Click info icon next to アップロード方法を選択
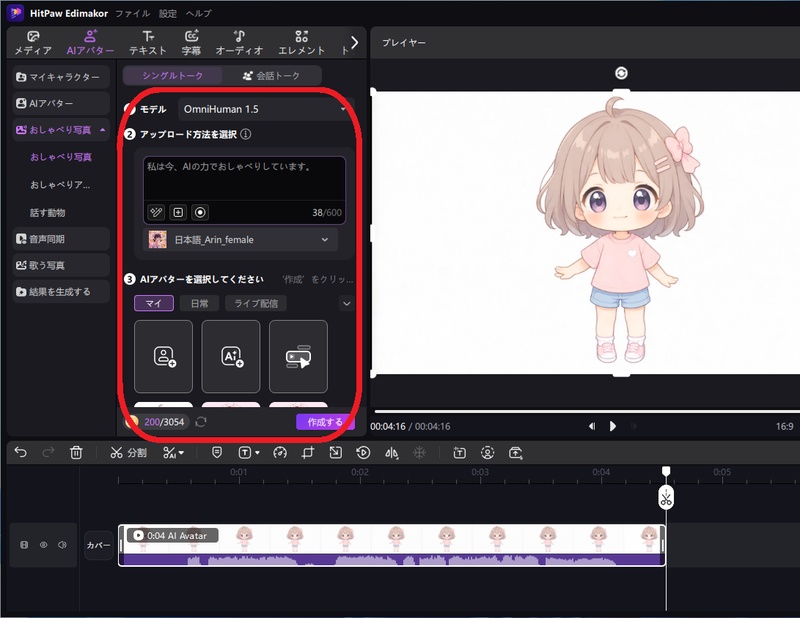The height and width of the screenshot is (618, 800). pyautogui.click(x=245, y=134)
